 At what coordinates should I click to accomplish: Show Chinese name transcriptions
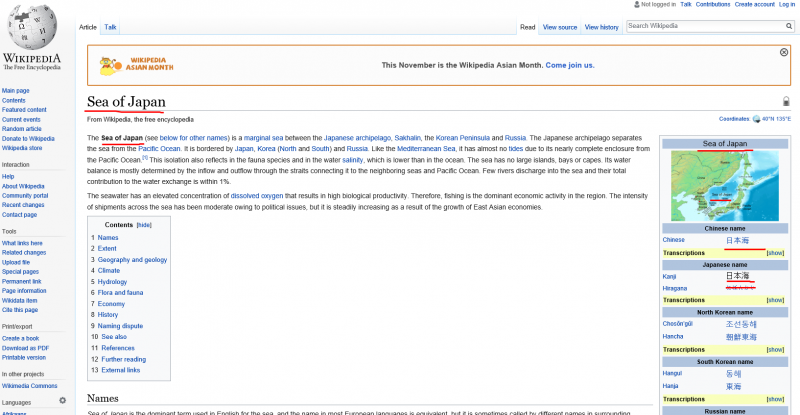click(775, 253)
